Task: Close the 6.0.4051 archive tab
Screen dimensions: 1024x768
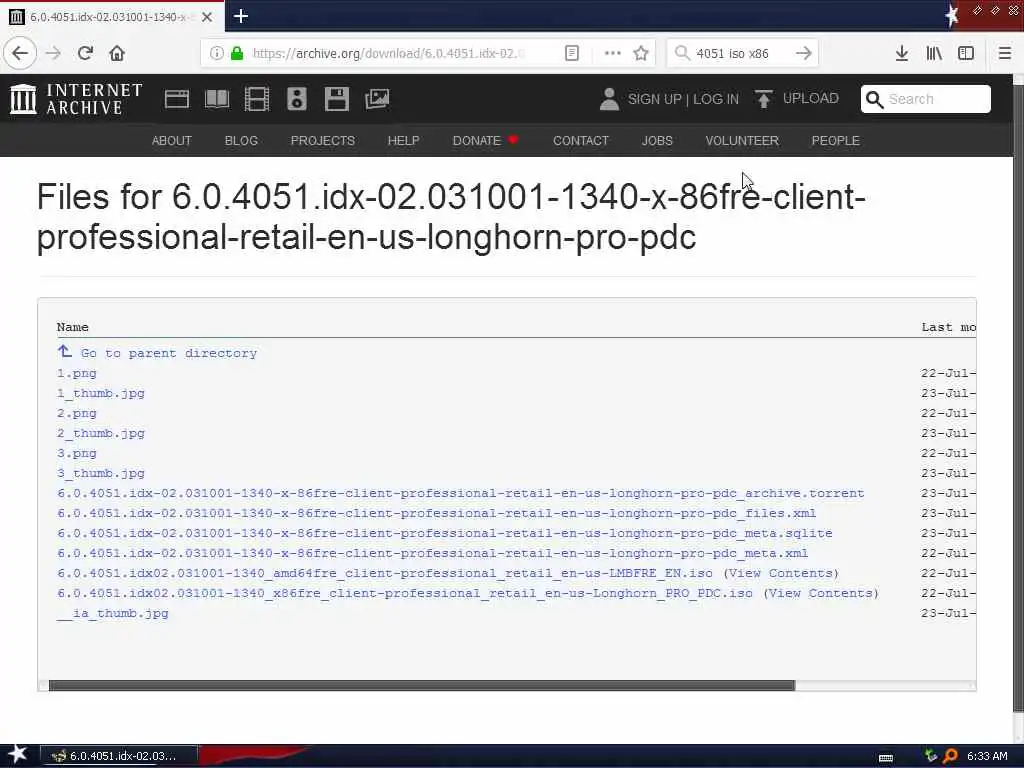Action: (207, 17)
